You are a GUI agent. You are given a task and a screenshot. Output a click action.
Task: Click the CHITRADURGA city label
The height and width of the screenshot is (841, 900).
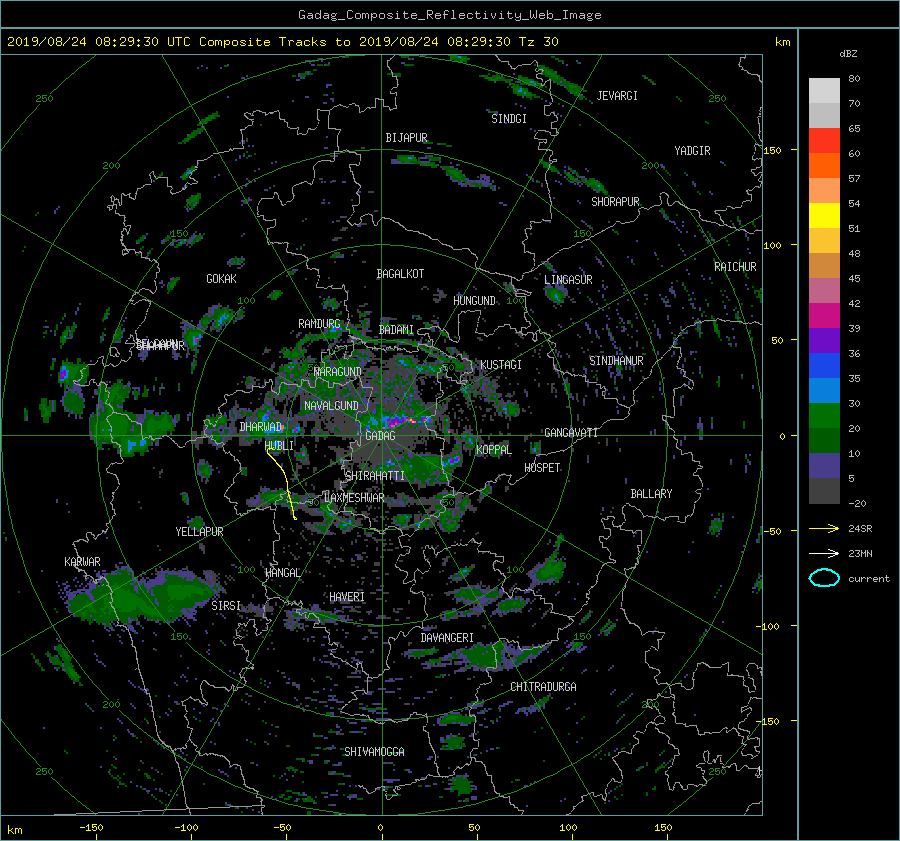(x=543, y=687)
